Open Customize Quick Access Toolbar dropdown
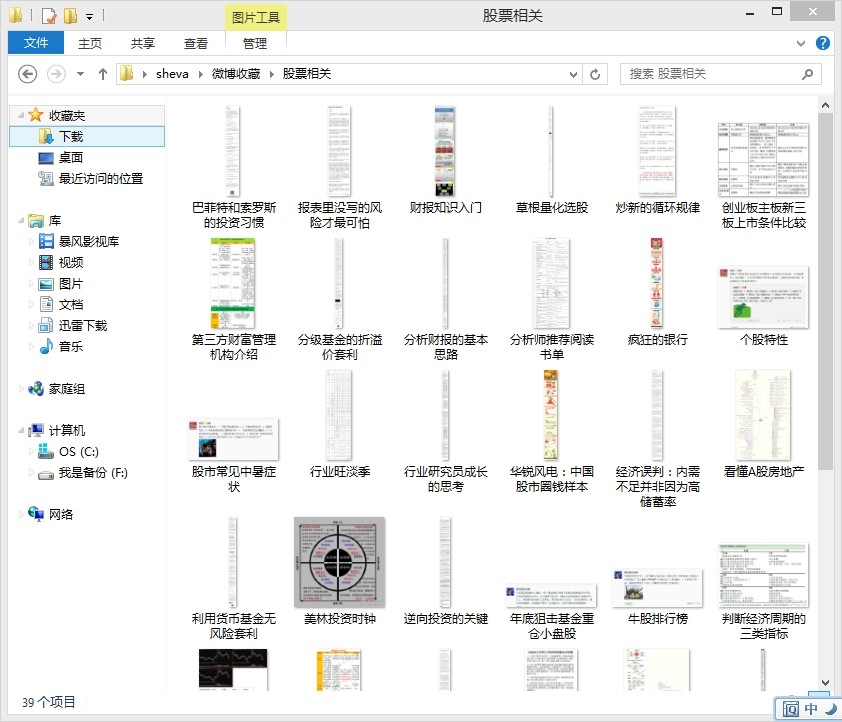Screen dimensions: 842x722 90,17
